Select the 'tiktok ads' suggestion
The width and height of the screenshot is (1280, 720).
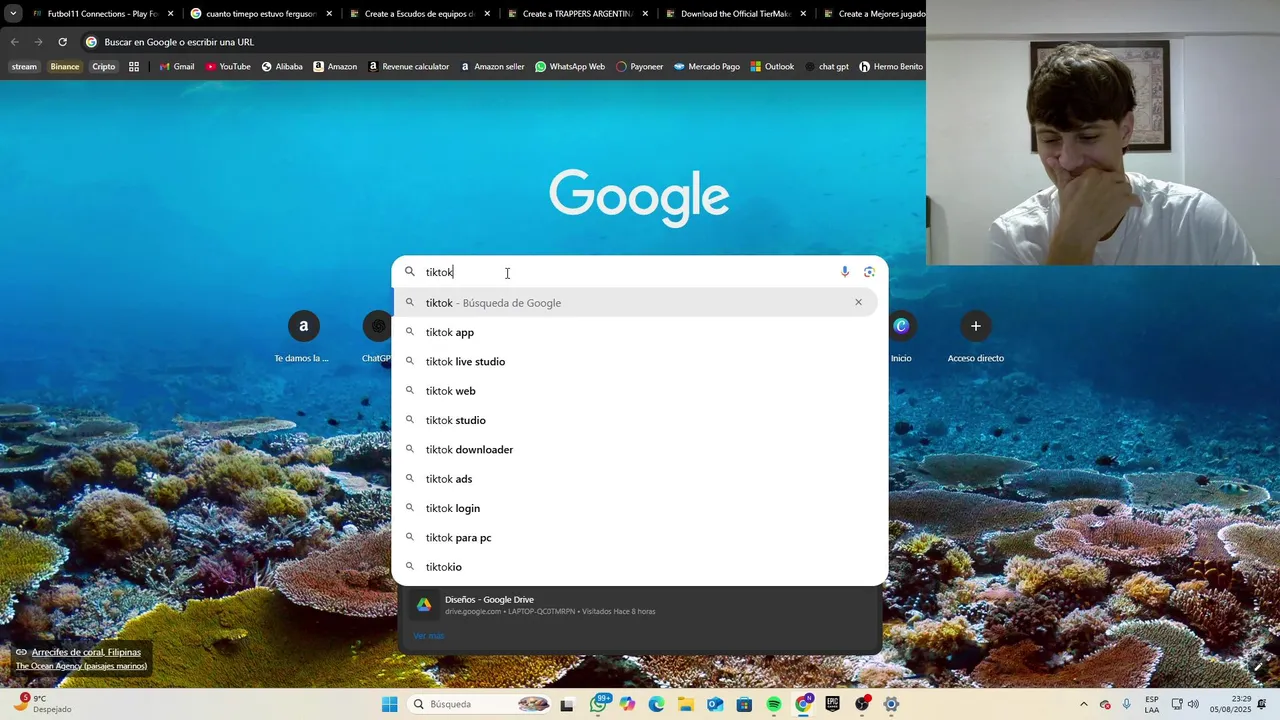point(639,479)
